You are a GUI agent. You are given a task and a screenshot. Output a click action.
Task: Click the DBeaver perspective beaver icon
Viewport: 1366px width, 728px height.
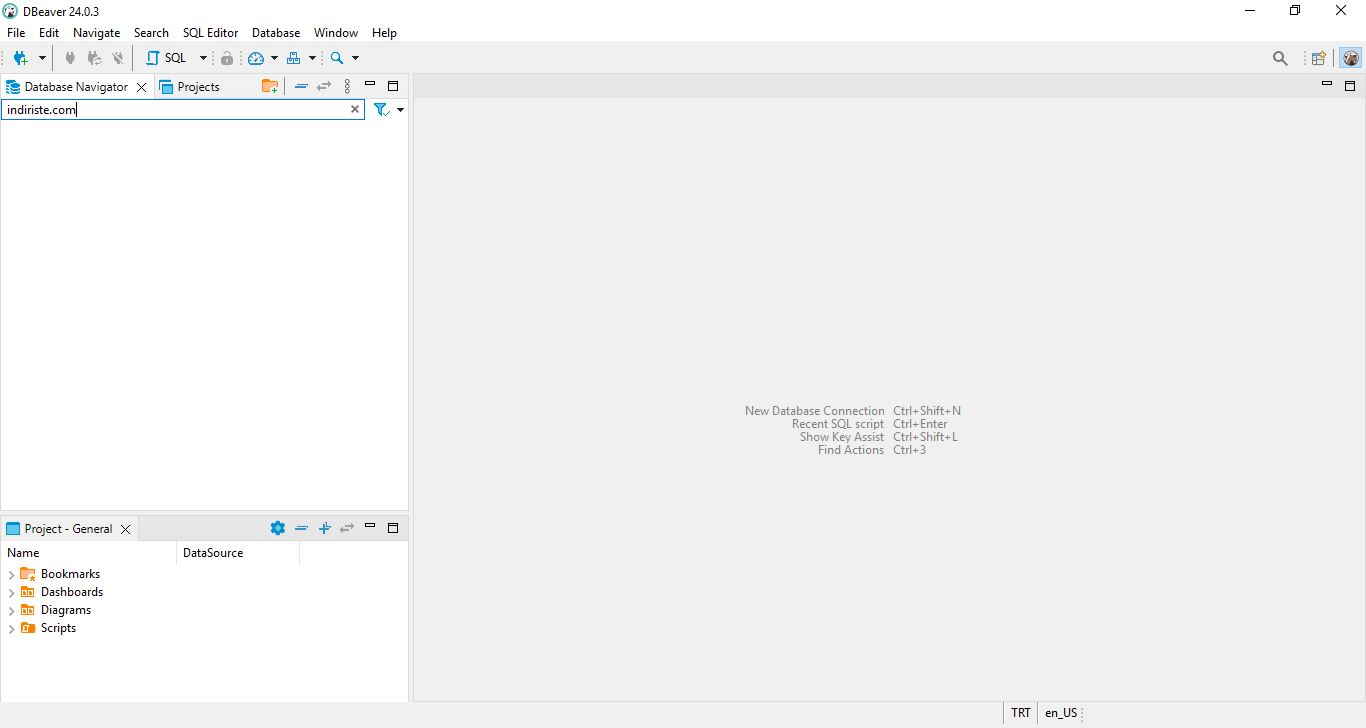pyautogui.click(x=1351, y=58)
